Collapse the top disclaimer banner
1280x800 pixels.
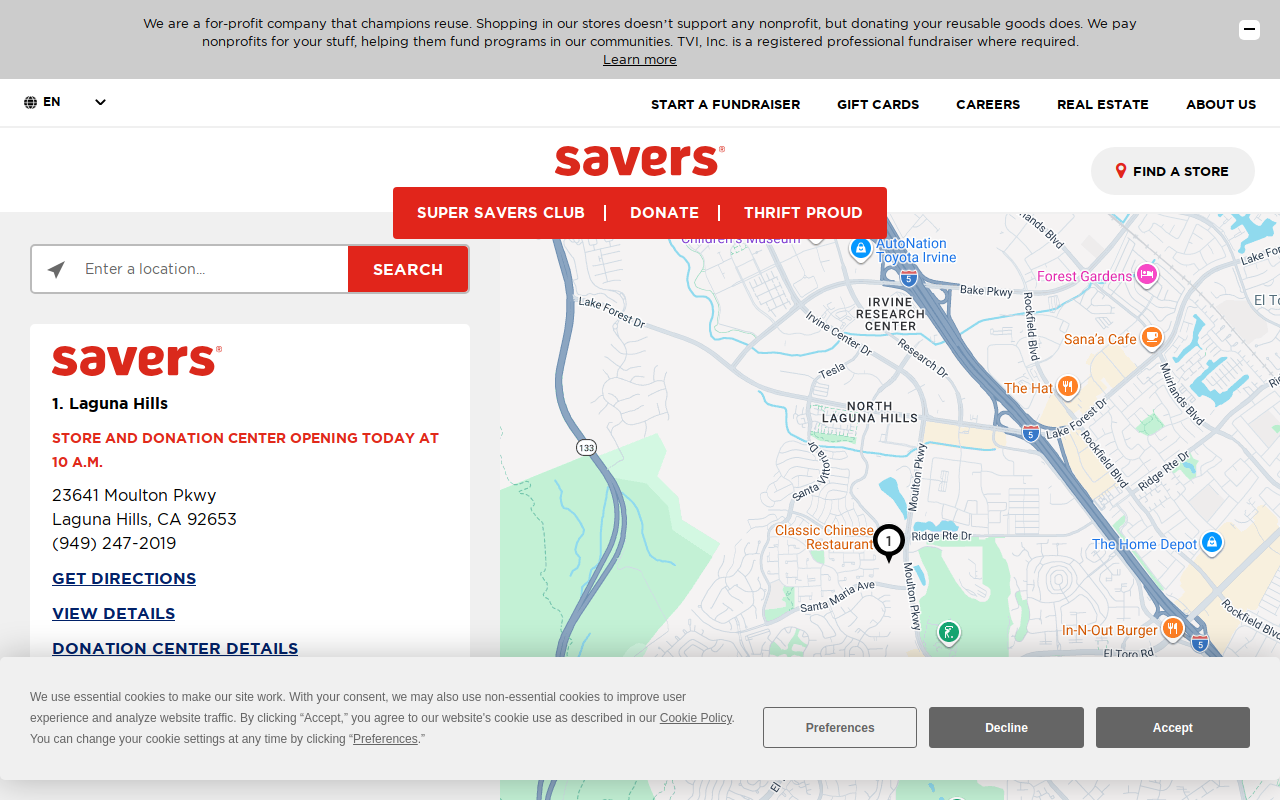pos(1249,30)
